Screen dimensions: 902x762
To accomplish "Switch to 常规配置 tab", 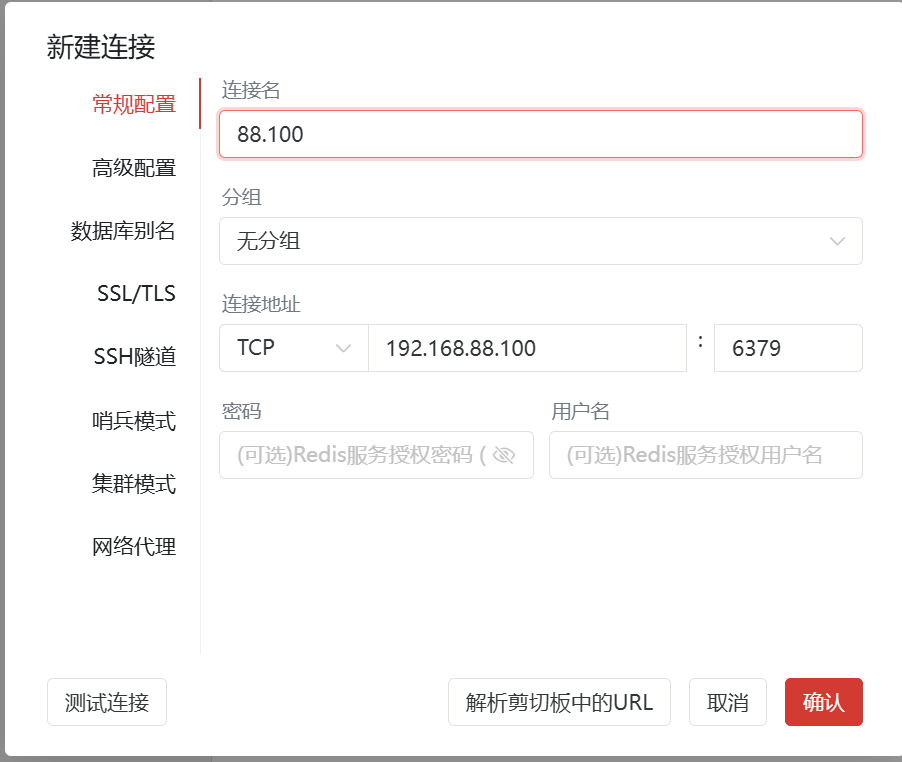I will click(134, 104).
